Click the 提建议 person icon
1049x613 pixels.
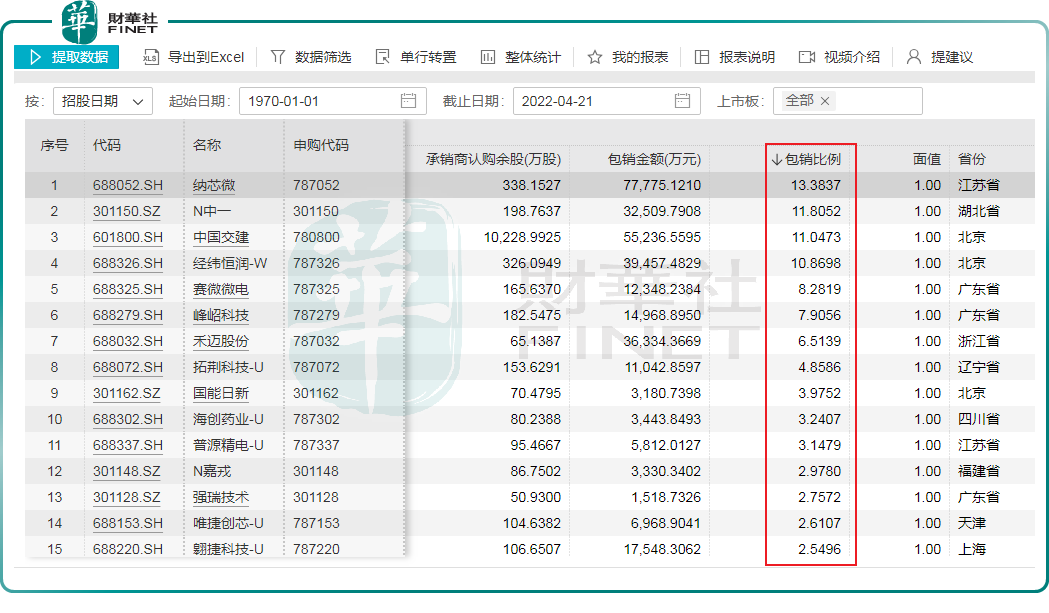coord(913,57)
